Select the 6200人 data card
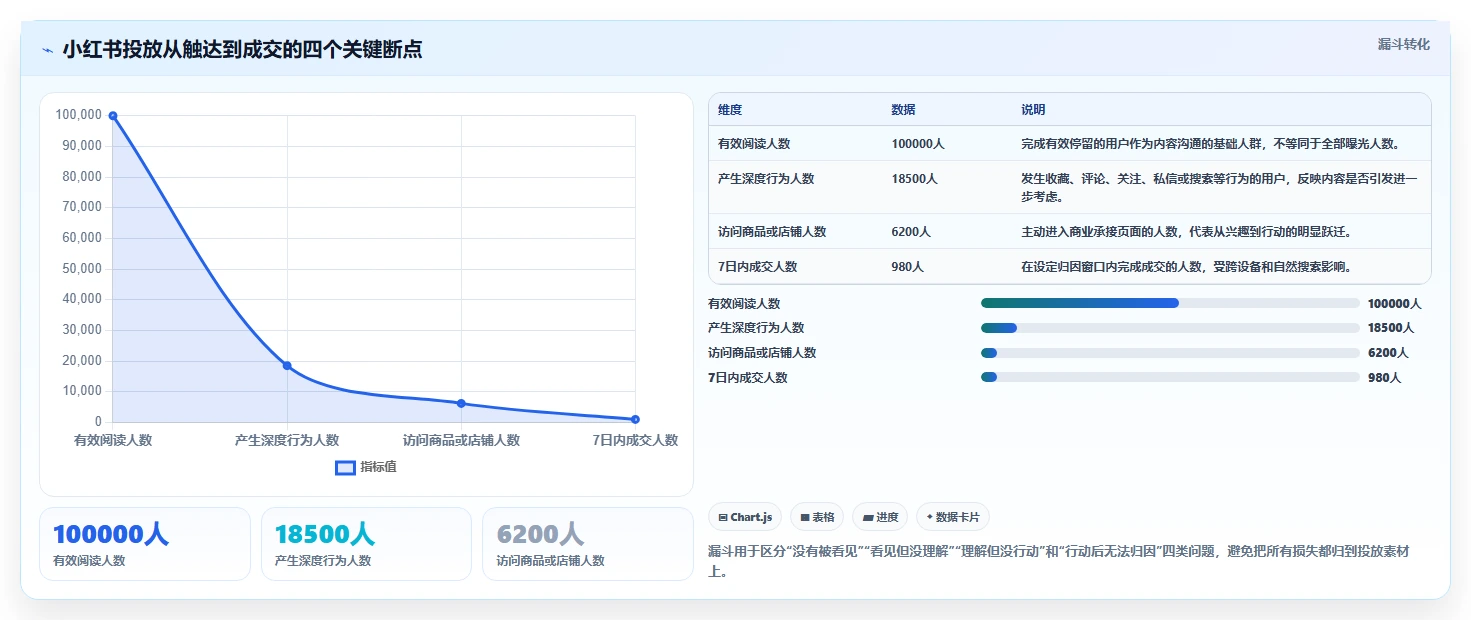This screenshot has height=620, width=1471. [x=588, y=544]
